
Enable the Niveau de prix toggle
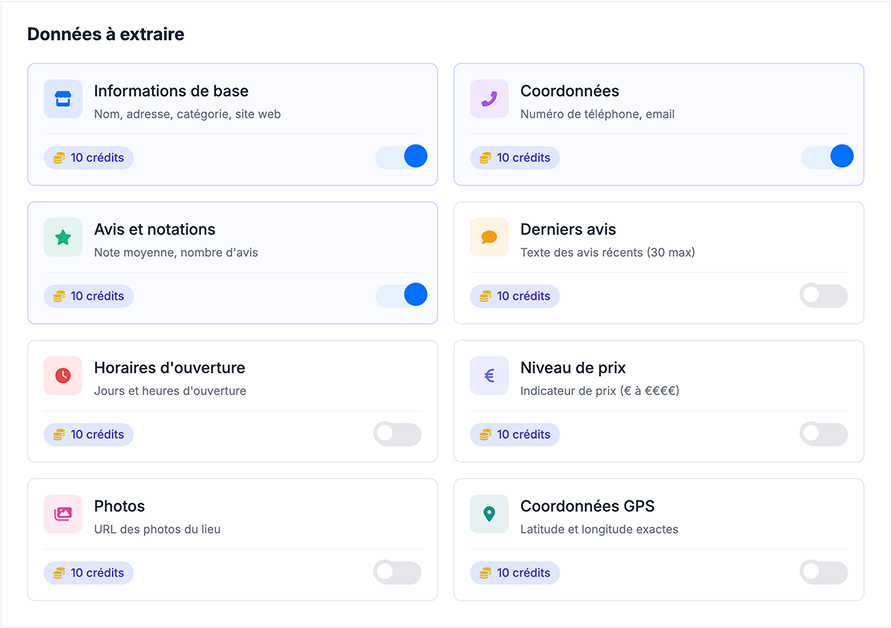(823, 434)
